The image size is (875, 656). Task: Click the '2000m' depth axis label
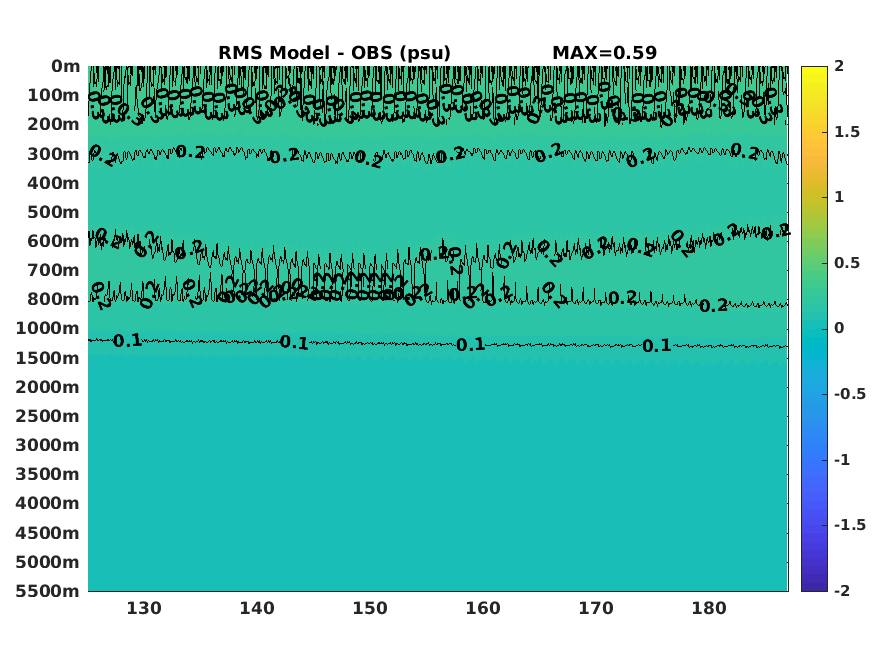tap(47, 387)
